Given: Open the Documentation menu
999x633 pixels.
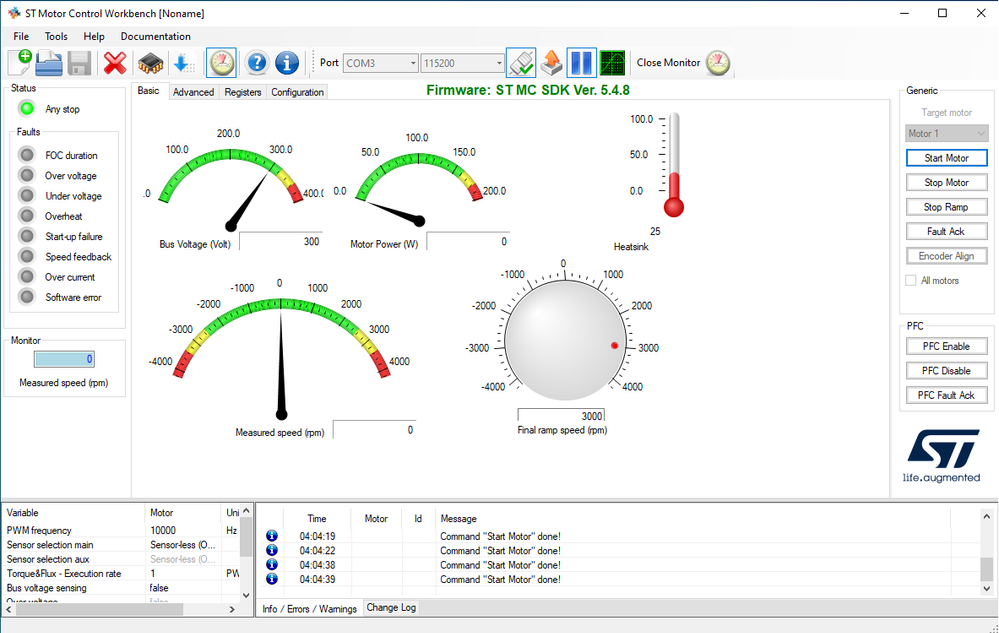Looking at the screenshot, I should 155,36.
